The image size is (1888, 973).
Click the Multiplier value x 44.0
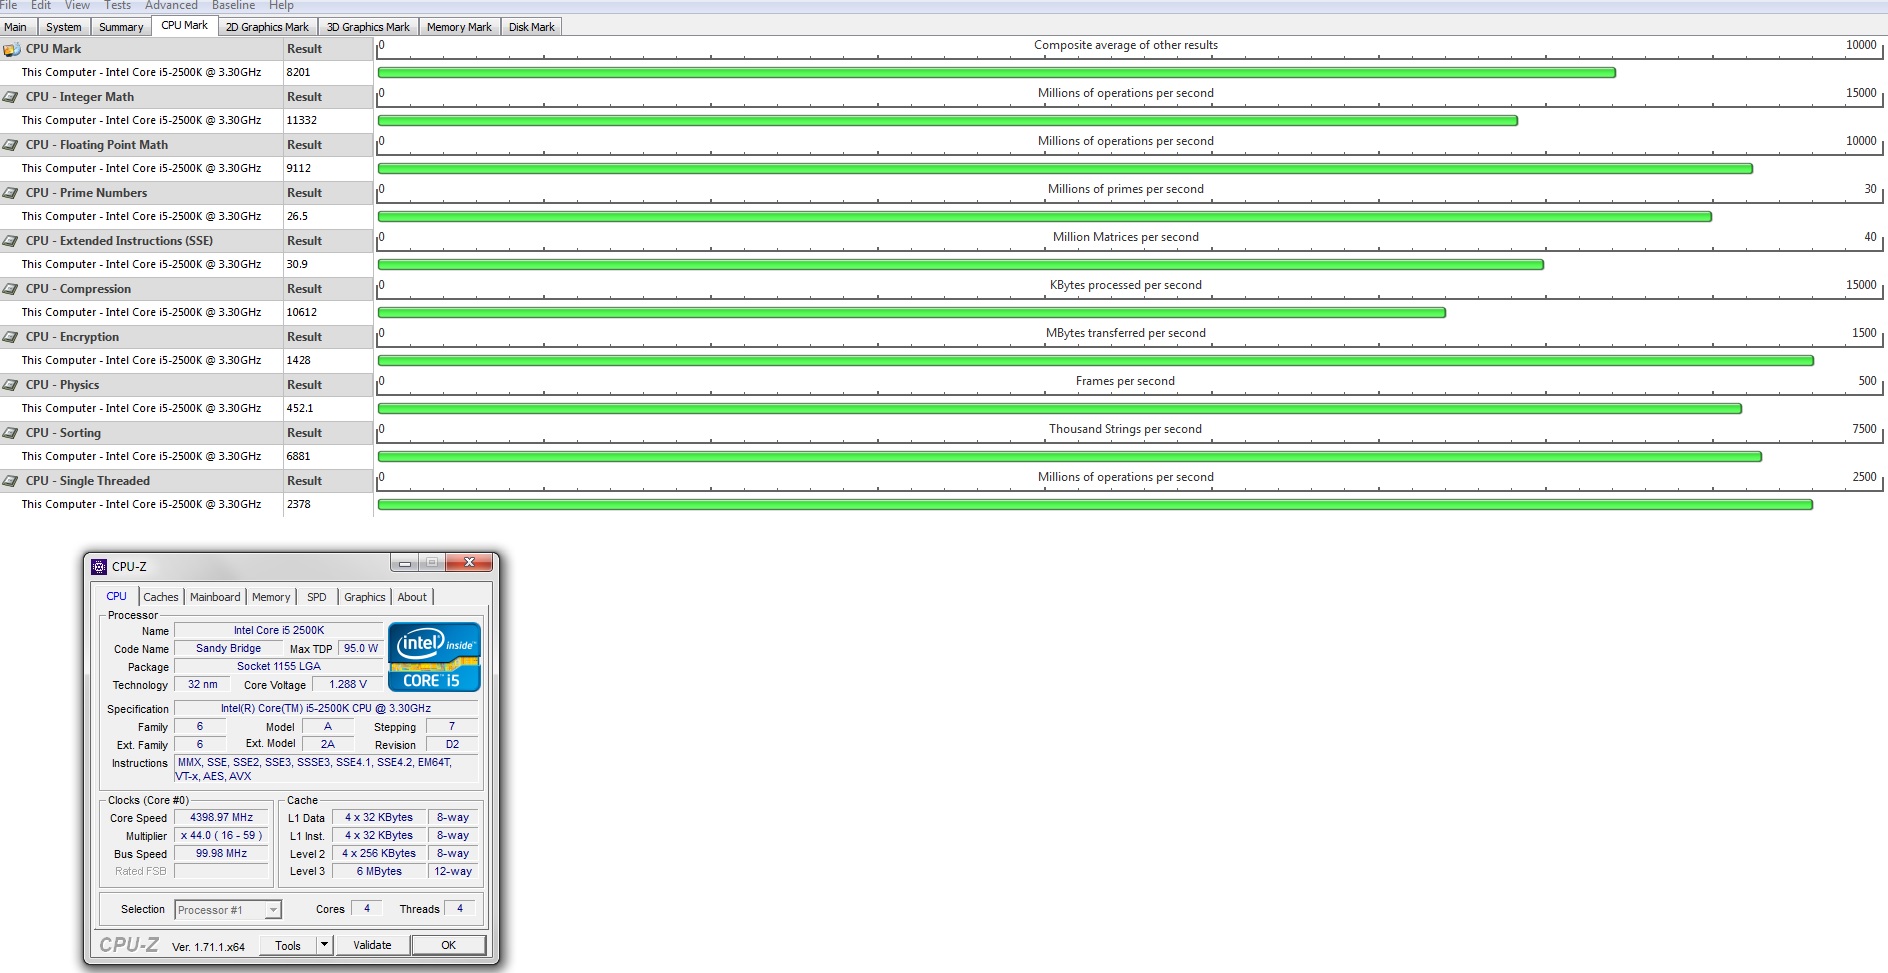[222, 835]
